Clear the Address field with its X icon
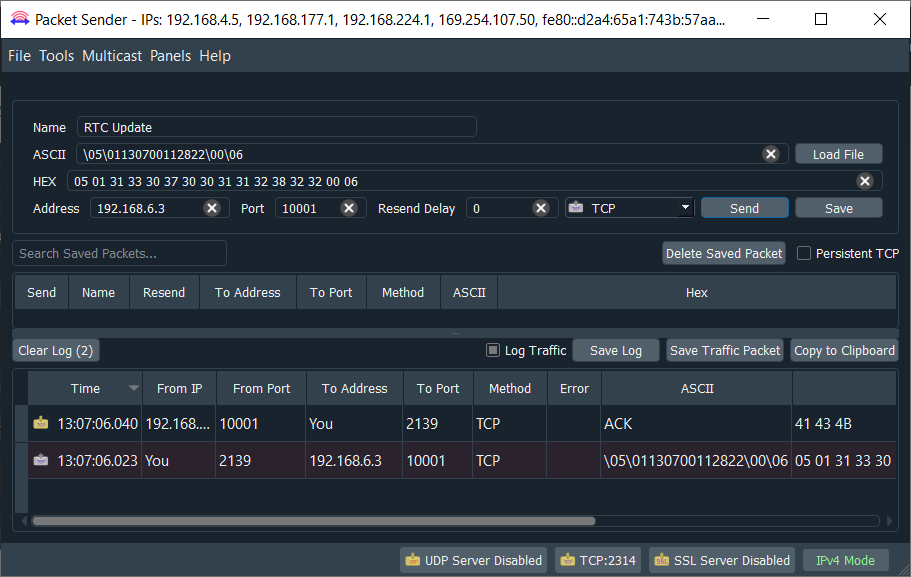Viewport: 911px width, 577px height. click(212, 208)
